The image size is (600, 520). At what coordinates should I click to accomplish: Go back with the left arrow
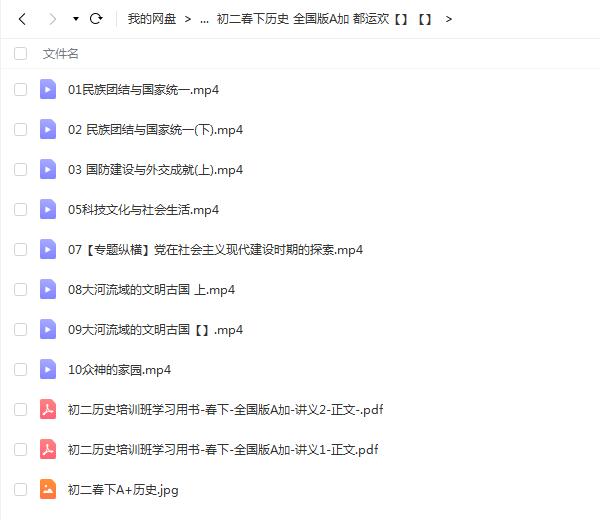point(22,19)
